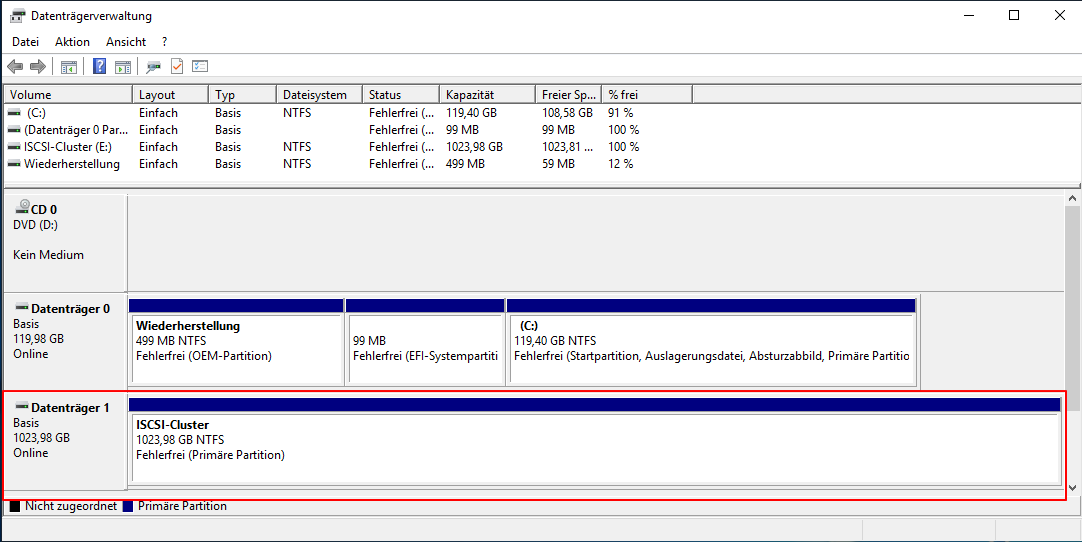
Task: Sort by the Typ column header
Action: (x=242, y=95)
